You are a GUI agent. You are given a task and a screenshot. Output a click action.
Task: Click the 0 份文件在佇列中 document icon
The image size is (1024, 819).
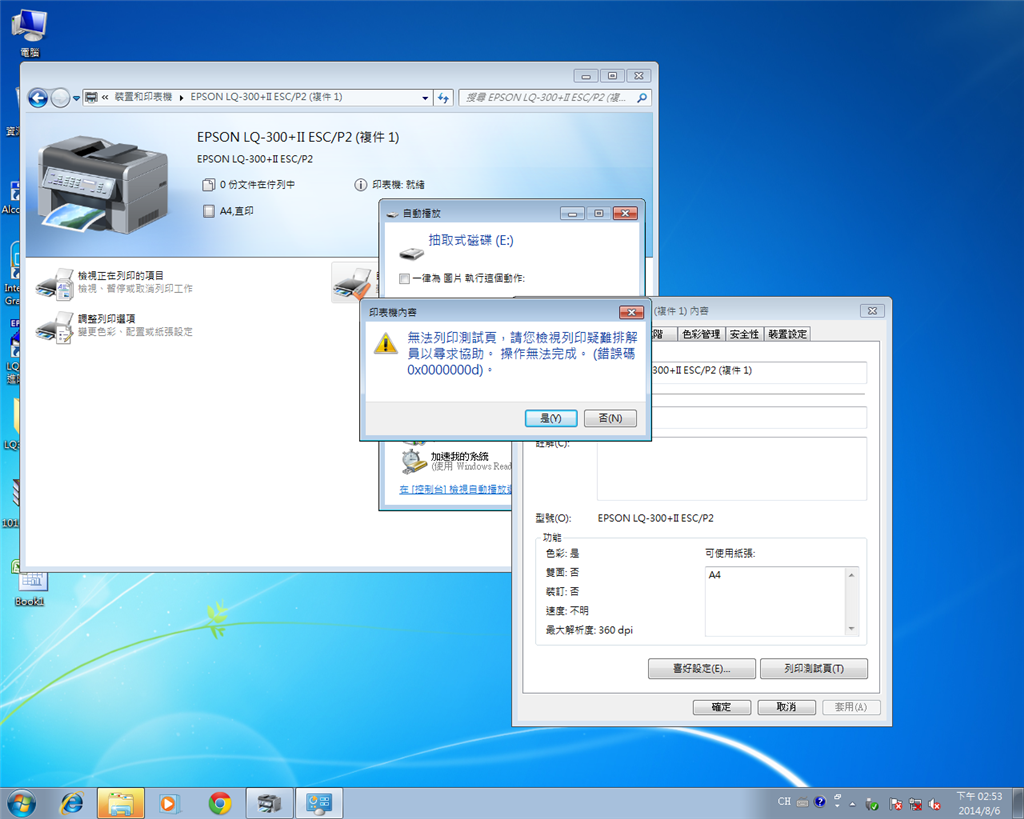(208, 185)
